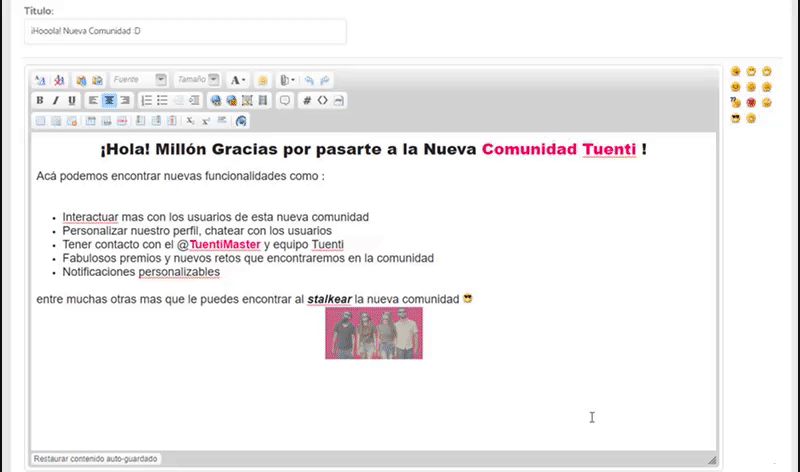Click the insert link globe icon
The image size is (800, 472).
tap(216, 101)
